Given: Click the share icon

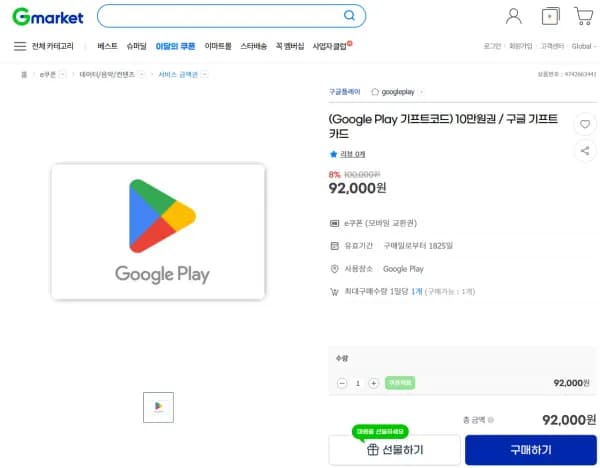Looking at the screenshot, I should [585, 151].
